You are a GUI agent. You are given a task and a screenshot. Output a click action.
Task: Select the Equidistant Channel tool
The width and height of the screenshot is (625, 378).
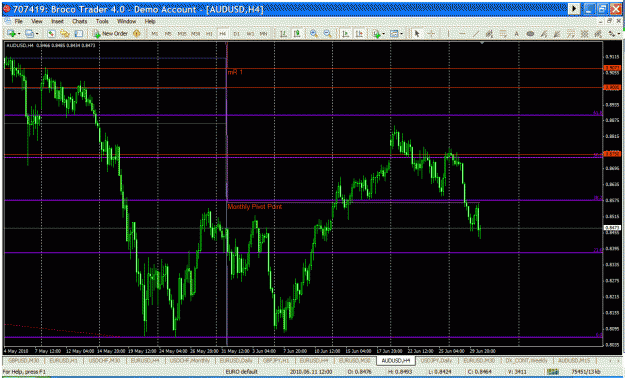point(489,34)
